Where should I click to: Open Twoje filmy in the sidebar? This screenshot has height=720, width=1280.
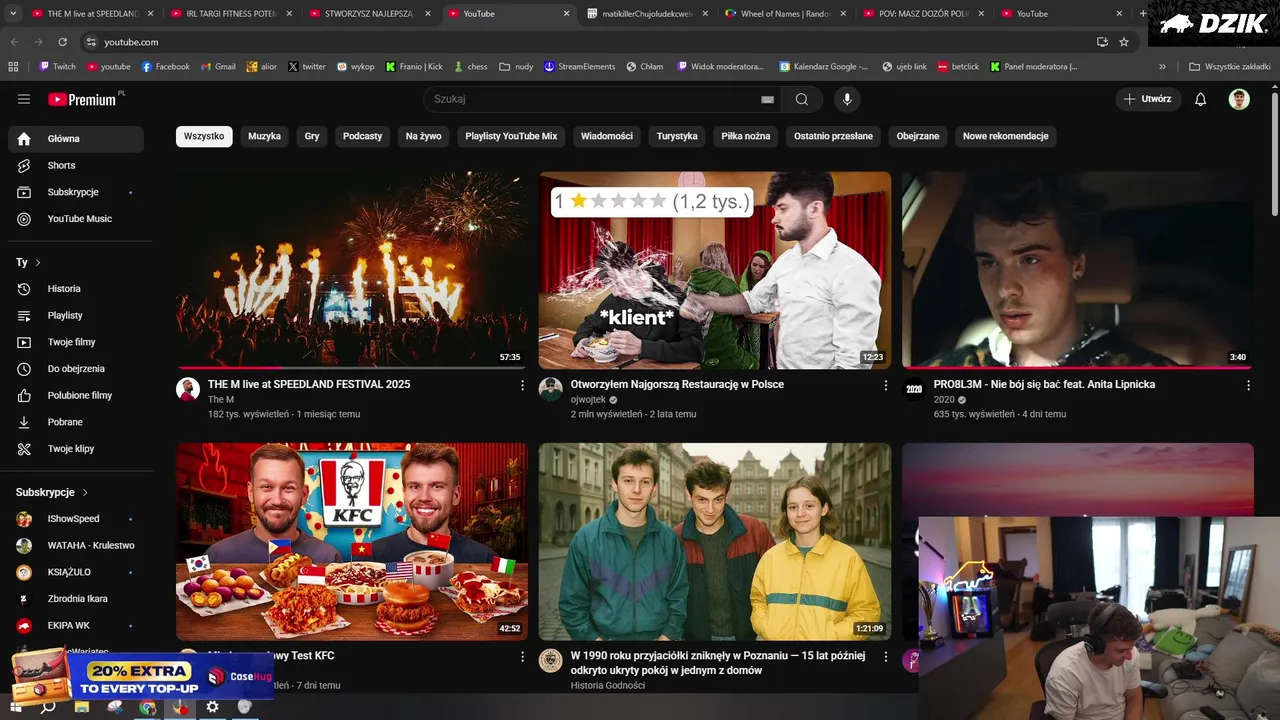click(x=76, y=342)
